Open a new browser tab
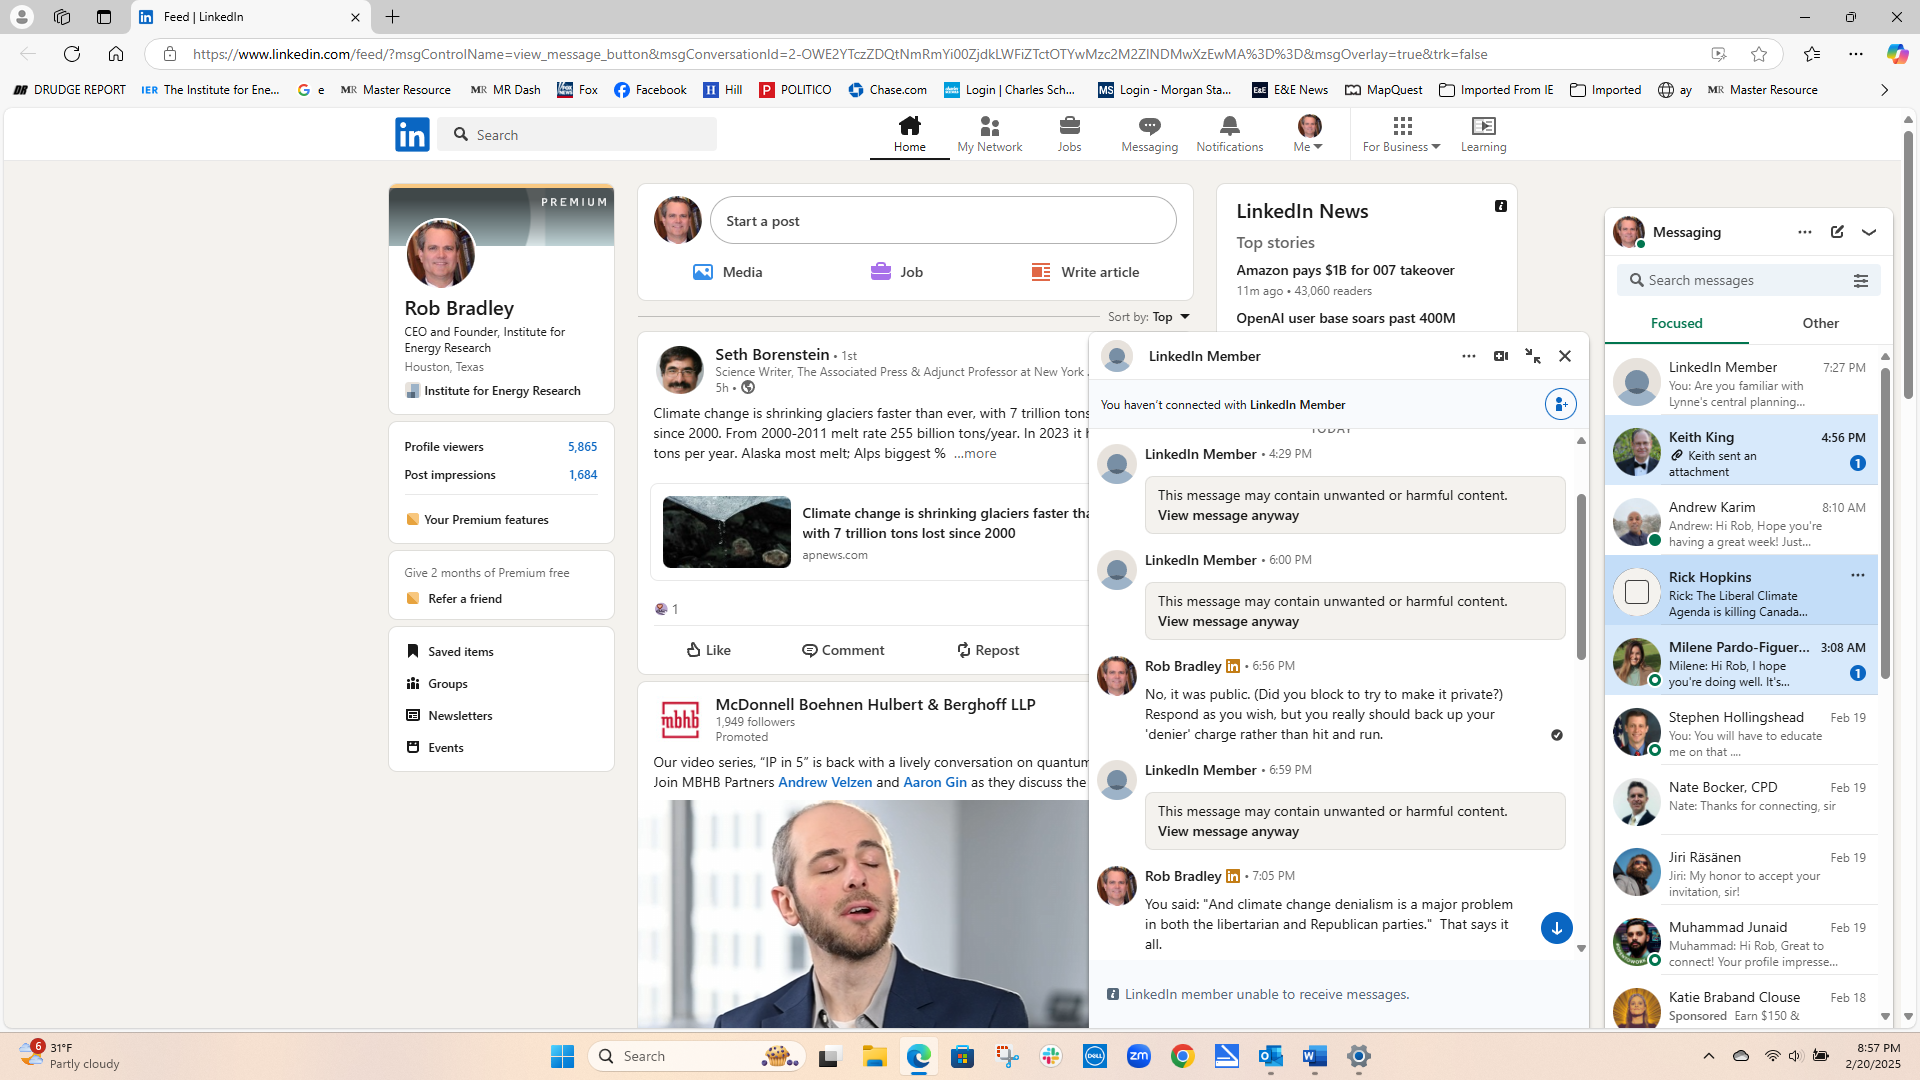This screenshot has height=1080, width=1920. pyautogui.click(x=392, y=17)
